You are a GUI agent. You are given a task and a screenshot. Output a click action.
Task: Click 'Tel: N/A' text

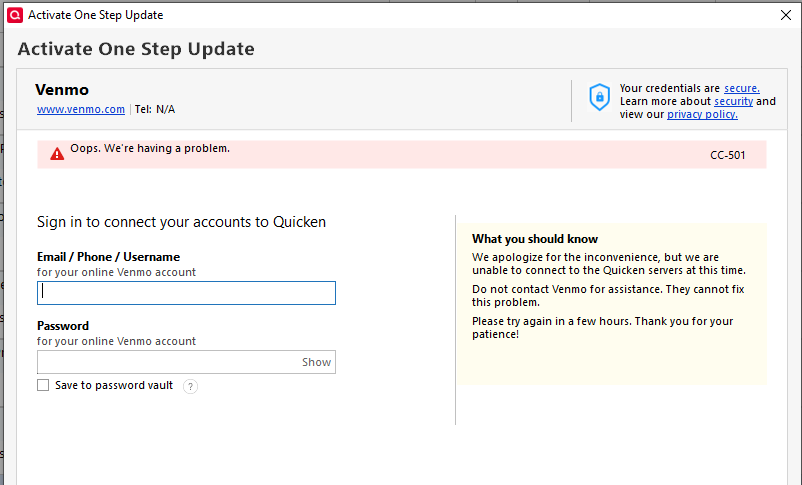pyautogui.click(x=155, y=109)
